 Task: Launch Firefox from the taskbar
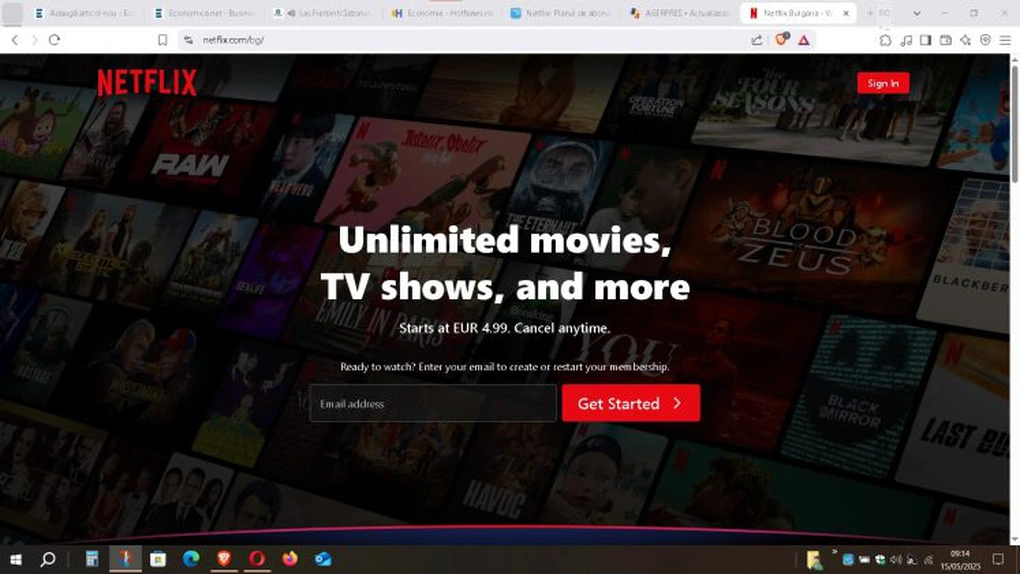pyautogui.click(x=290, y=559)
